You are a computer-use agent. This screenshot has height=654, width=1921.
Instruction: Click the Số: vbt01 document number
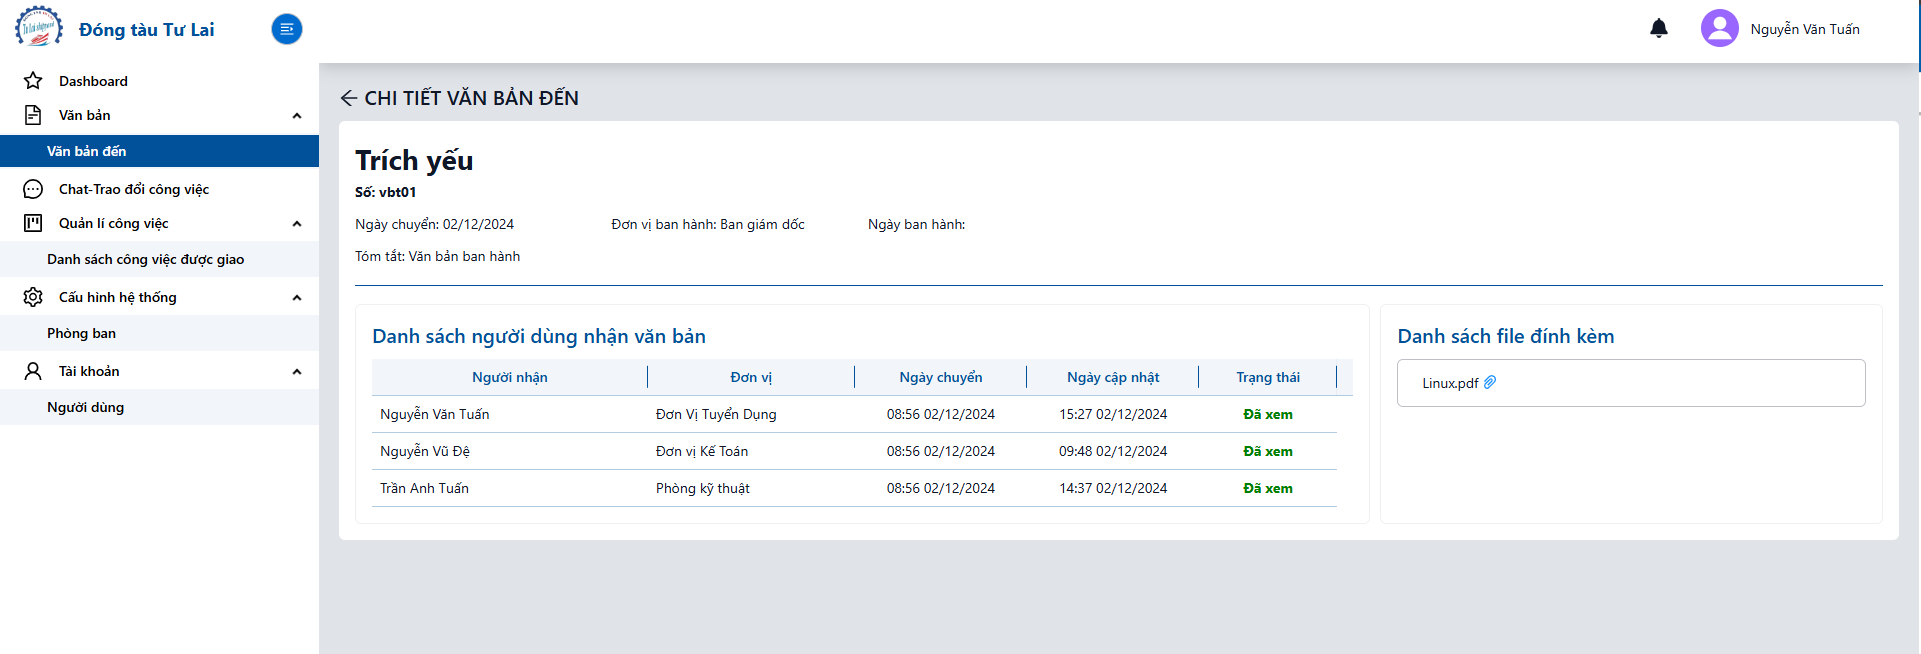(x=386, y=192)
